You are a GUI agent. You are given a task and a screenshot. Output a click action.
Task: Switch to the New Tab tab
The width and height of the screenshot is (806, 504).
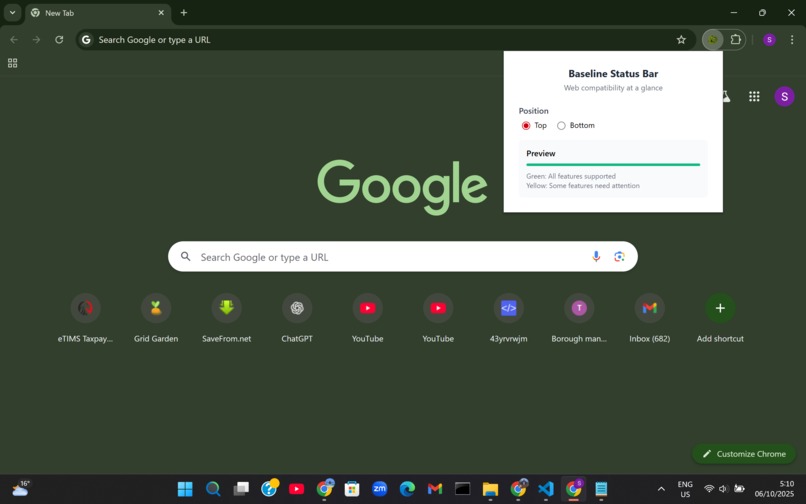tap(98, 13)
